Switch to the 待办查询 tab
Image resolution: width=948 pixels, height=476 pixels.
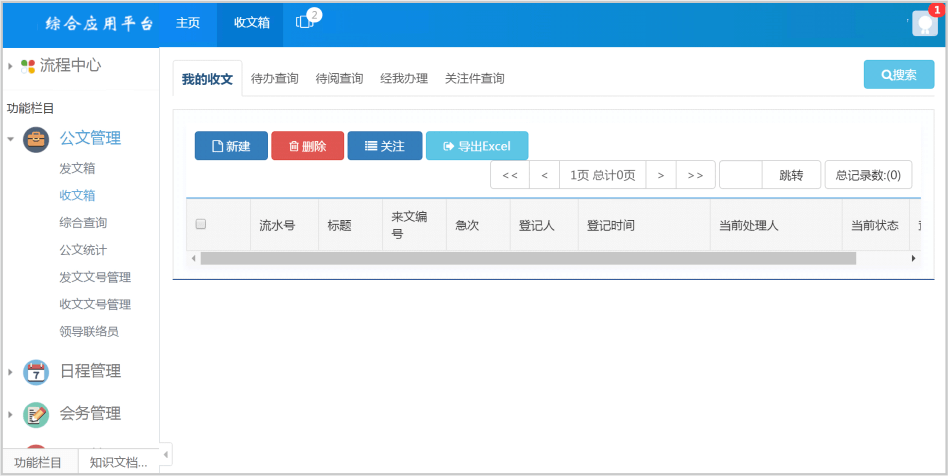pos(274,79)
